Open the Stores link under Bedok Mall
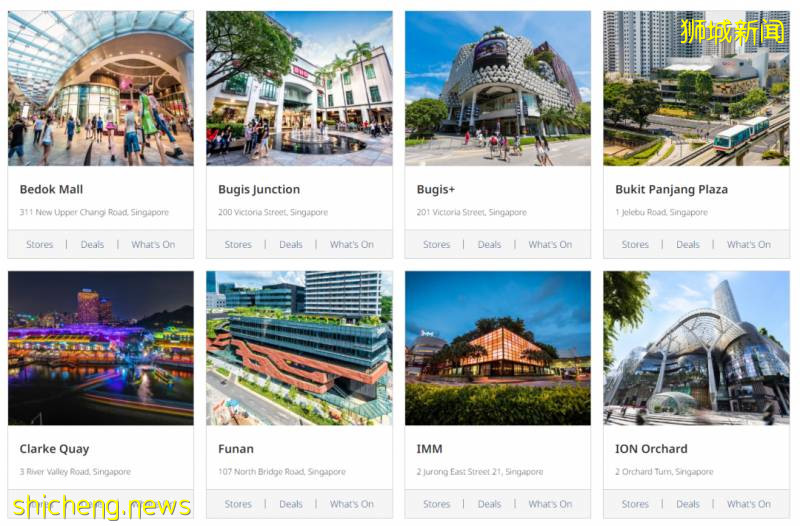The image size is (800, 526). (40, 244)
